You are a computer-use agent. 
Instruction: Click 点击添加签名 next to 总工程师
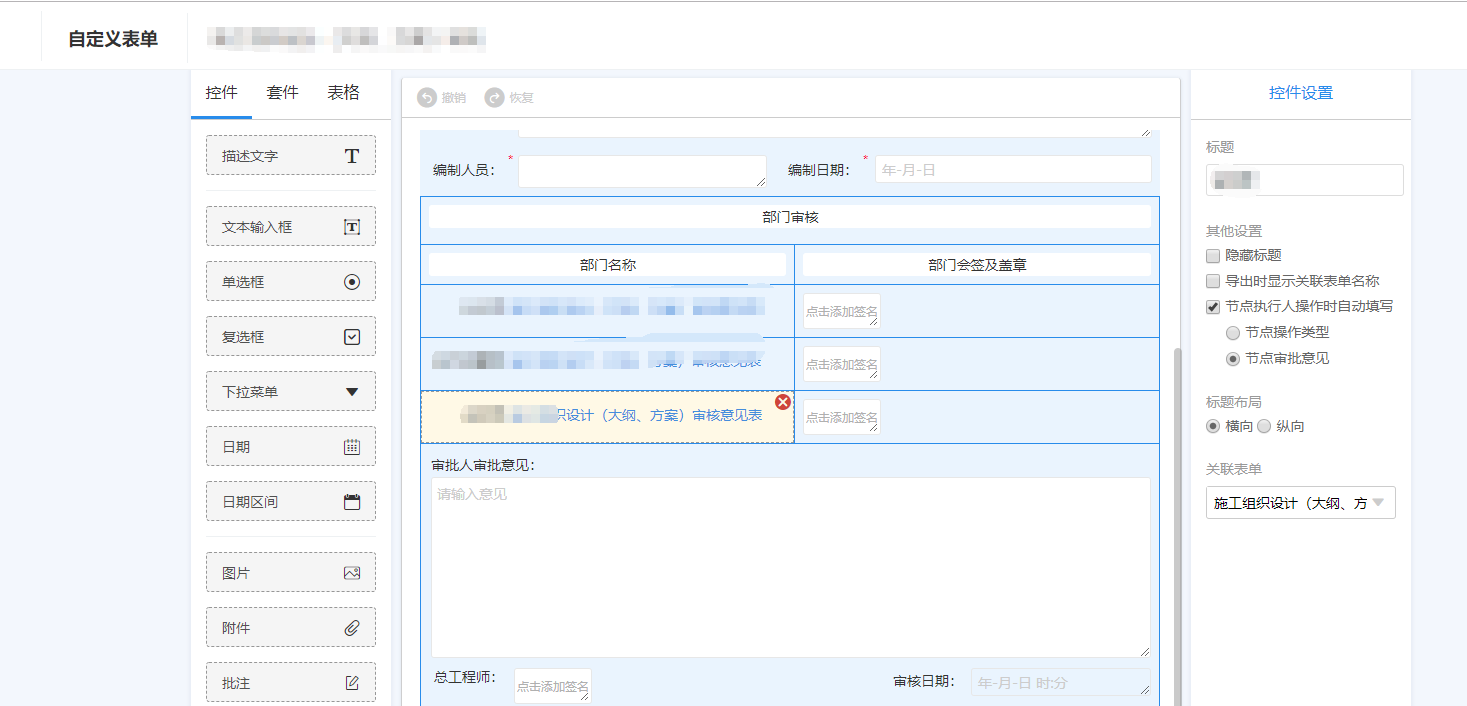click(552, 686)
